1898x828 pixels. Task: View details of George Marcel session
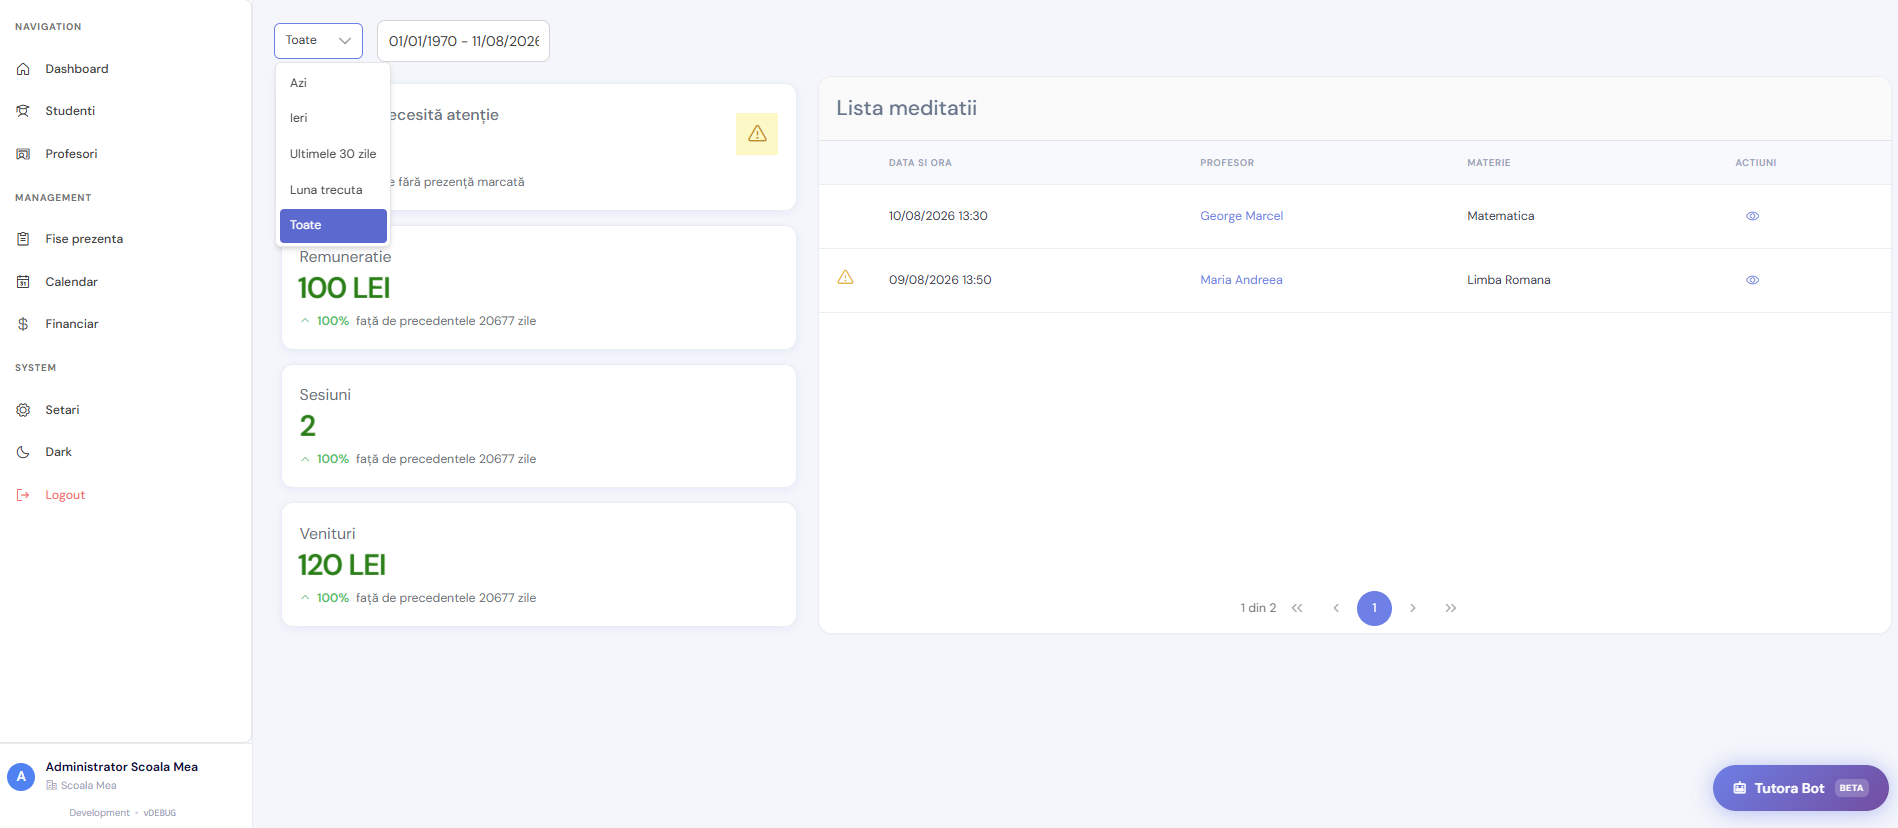pyautogui.click(x=1752, y=216)
